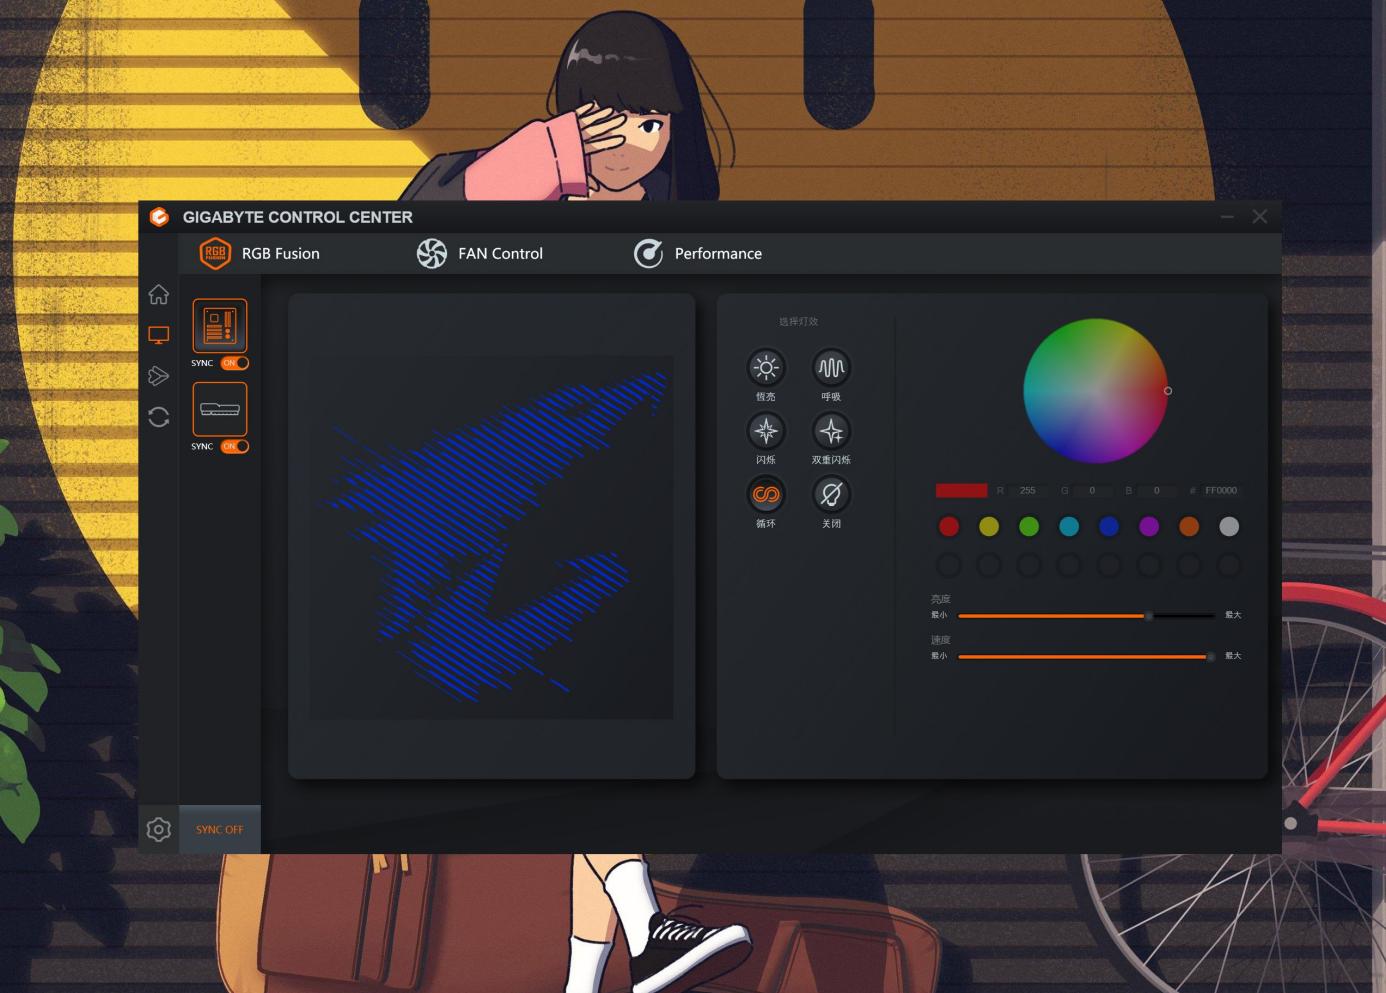
Task: Pick the green preset color
Action: [x=1029, y=526]
